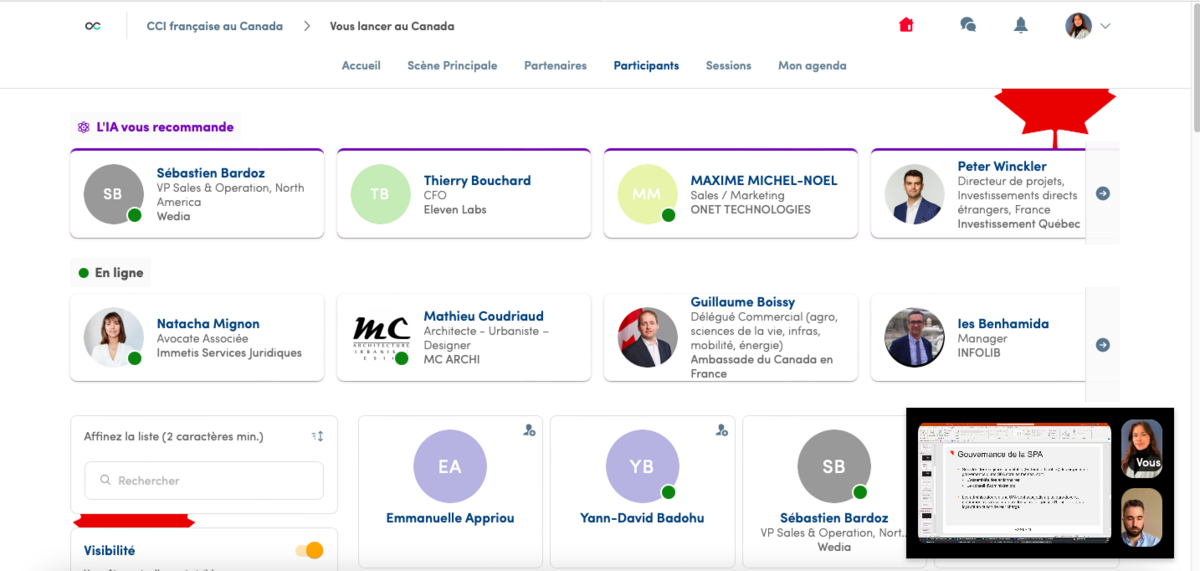Toggle the Visibilité switch
The image size is (1200, 571).
pos(309,550)
